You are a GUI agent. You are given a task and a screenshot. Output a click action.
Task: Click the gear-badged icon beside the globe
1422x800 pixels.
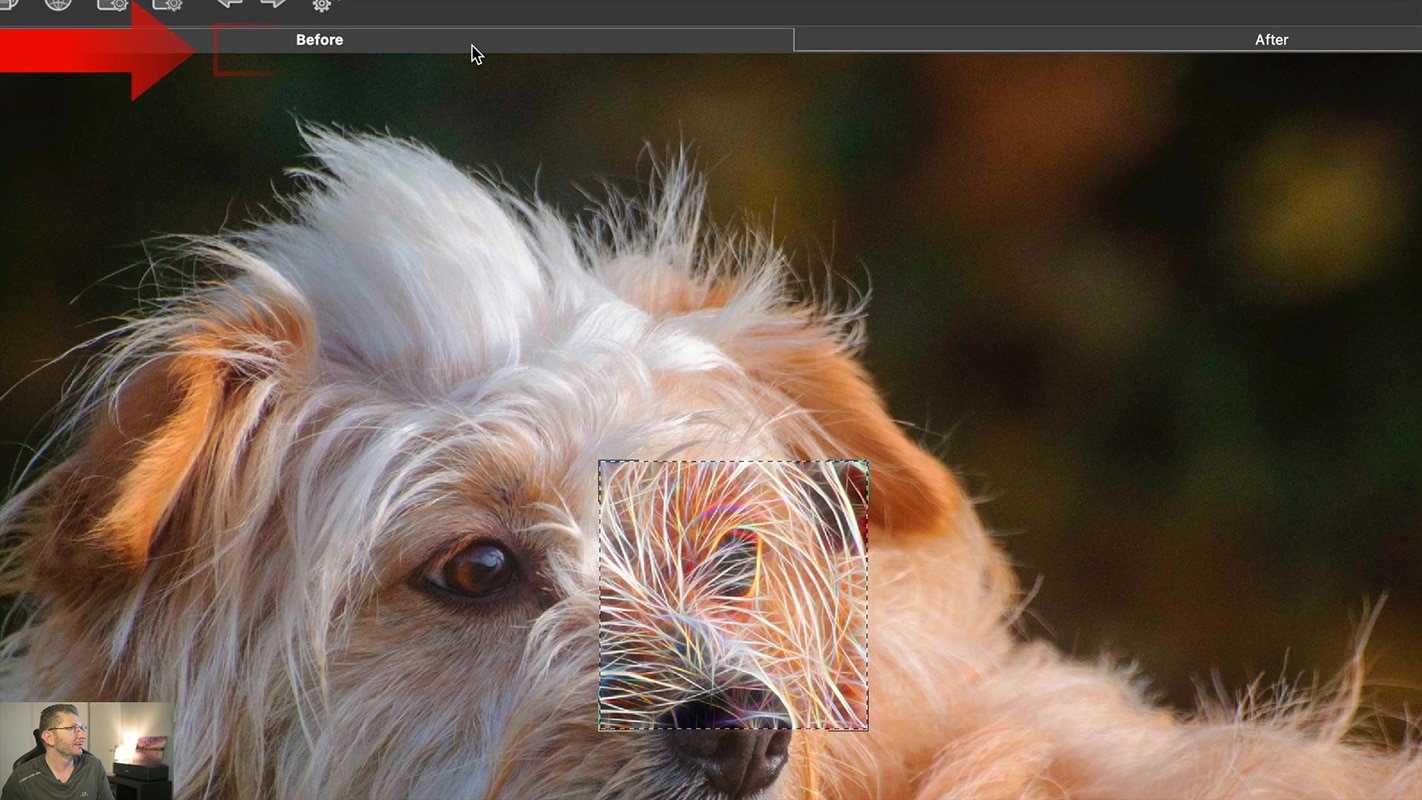pyautogui.click(x=112, y=4)
